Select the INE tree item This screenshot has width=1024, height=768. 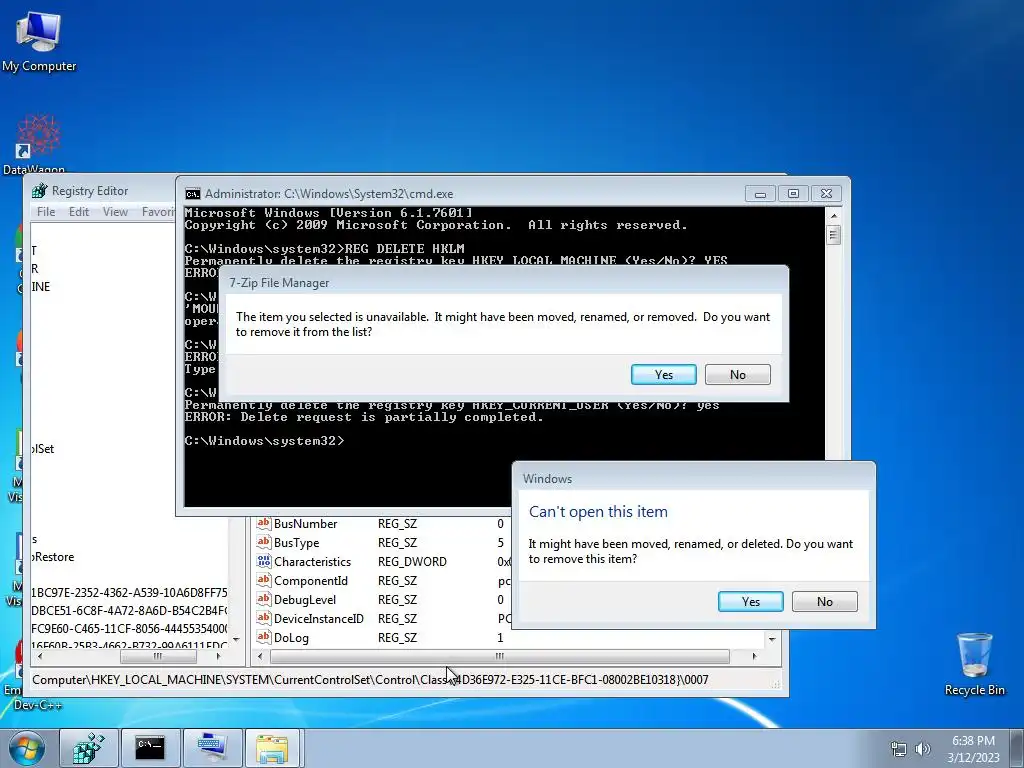[x=40, y=287]
